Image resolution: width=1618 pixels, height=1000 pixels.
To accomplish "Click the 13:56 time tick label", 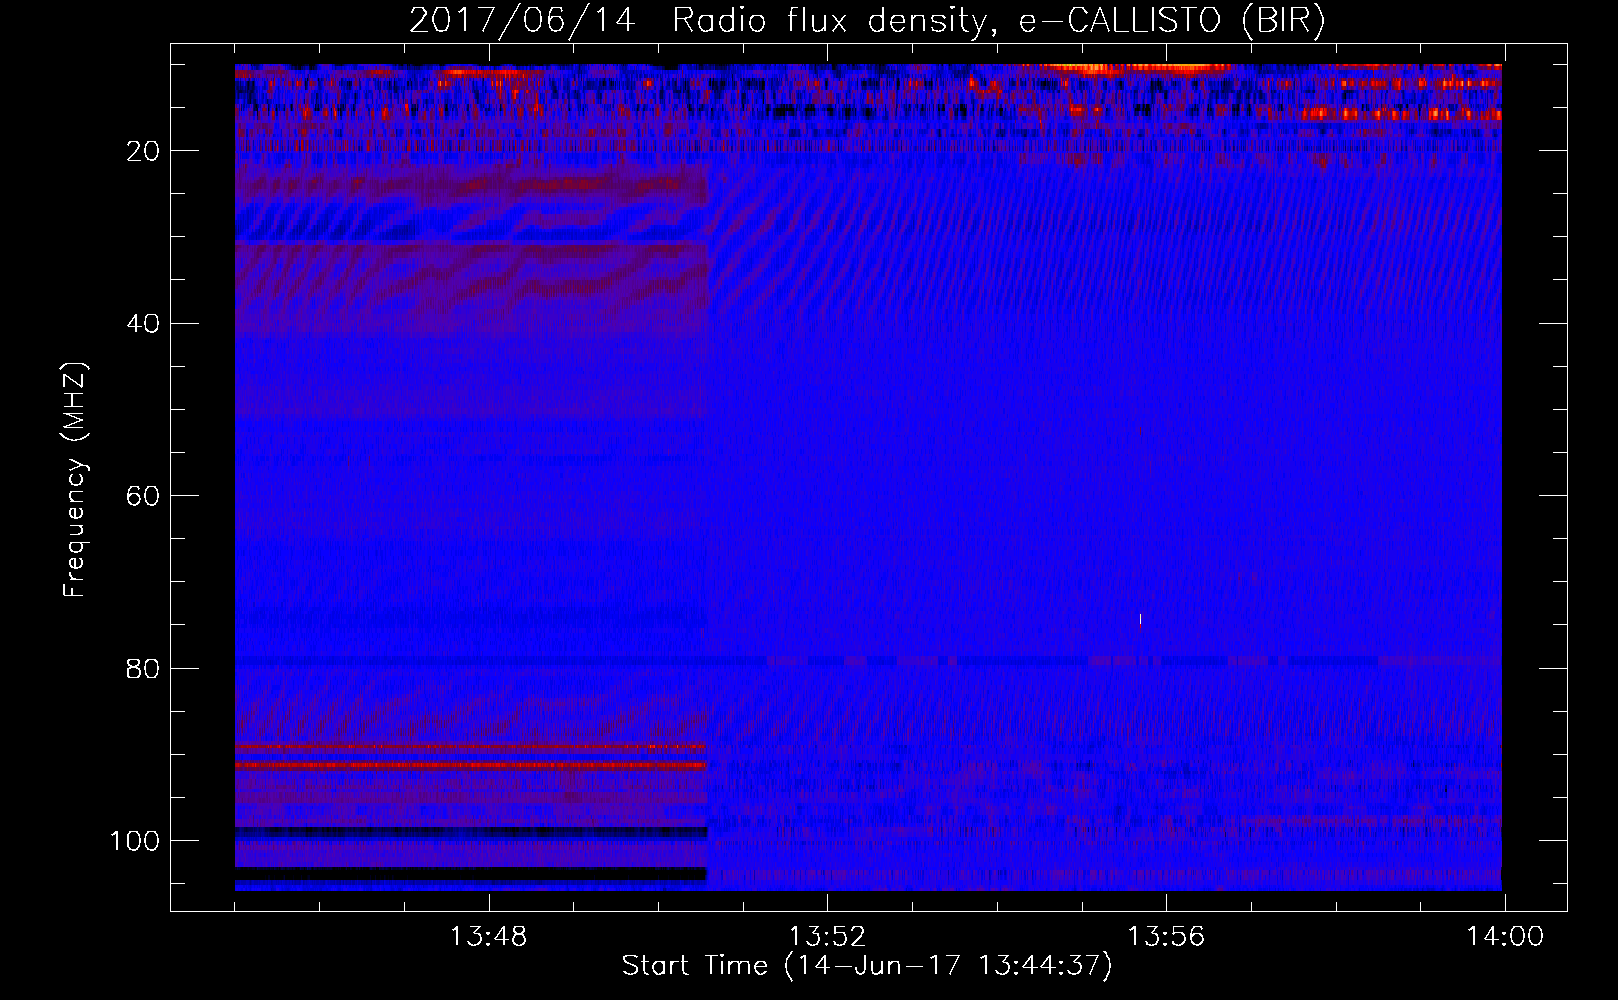I will click(x=1166, y=937).
